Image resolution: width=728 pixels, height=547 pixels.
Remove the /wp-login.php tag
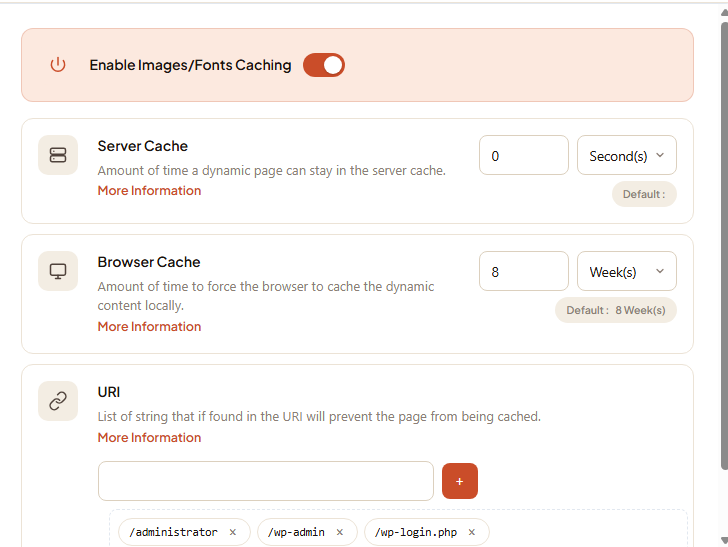472,532
